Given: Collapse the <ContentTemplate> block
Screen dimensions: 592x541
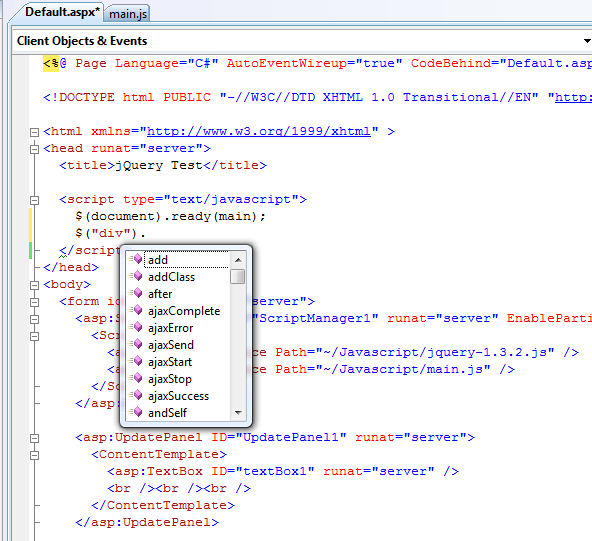Looking at the screenshot, I should 34,455.
